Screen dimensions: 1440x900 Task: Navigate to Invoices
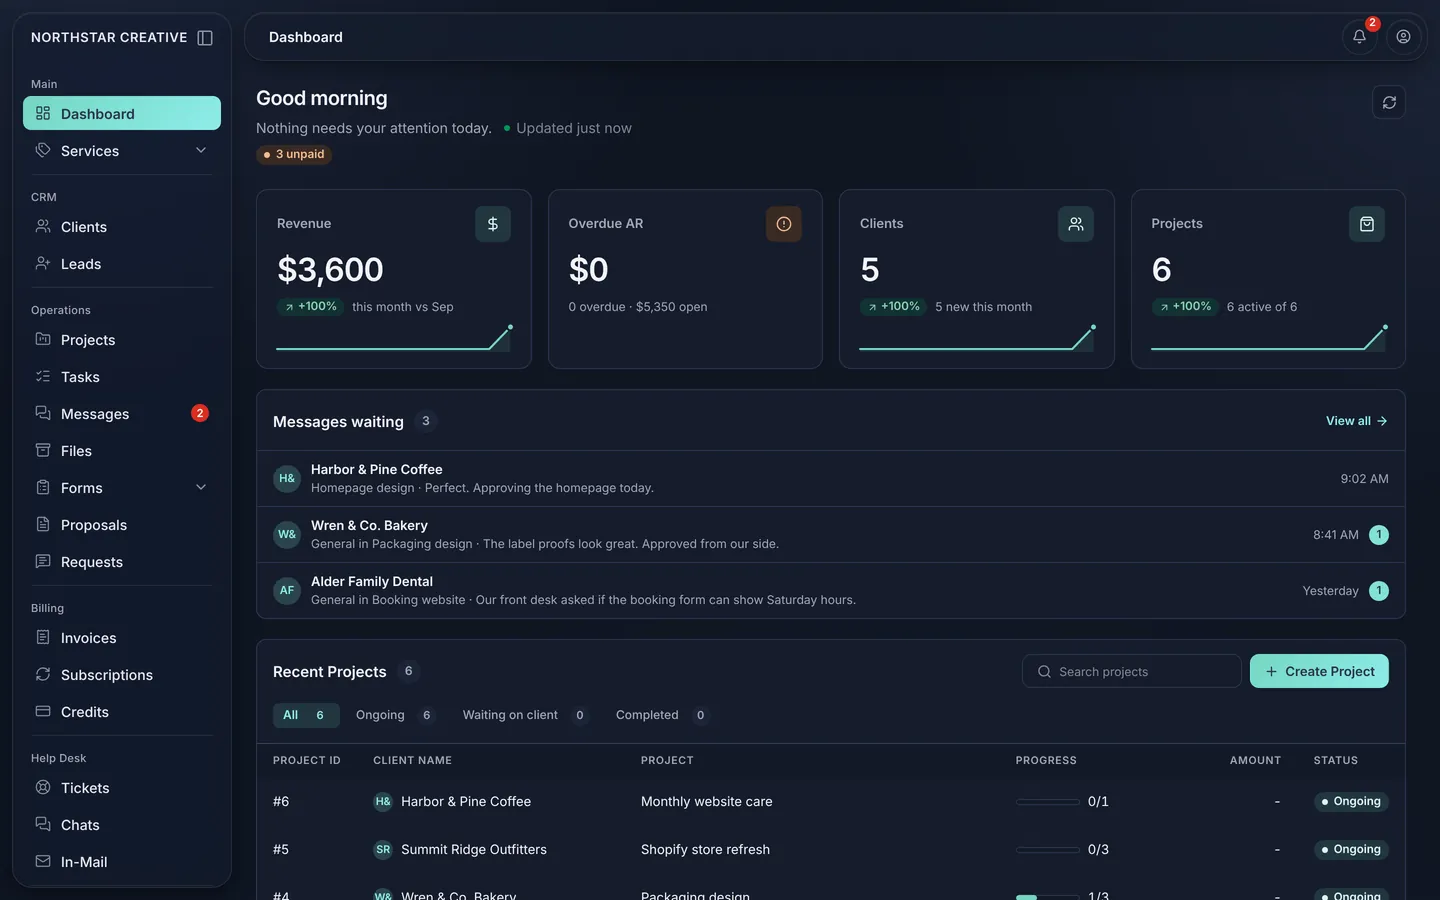pyautogui.click(x=122, y=638)
